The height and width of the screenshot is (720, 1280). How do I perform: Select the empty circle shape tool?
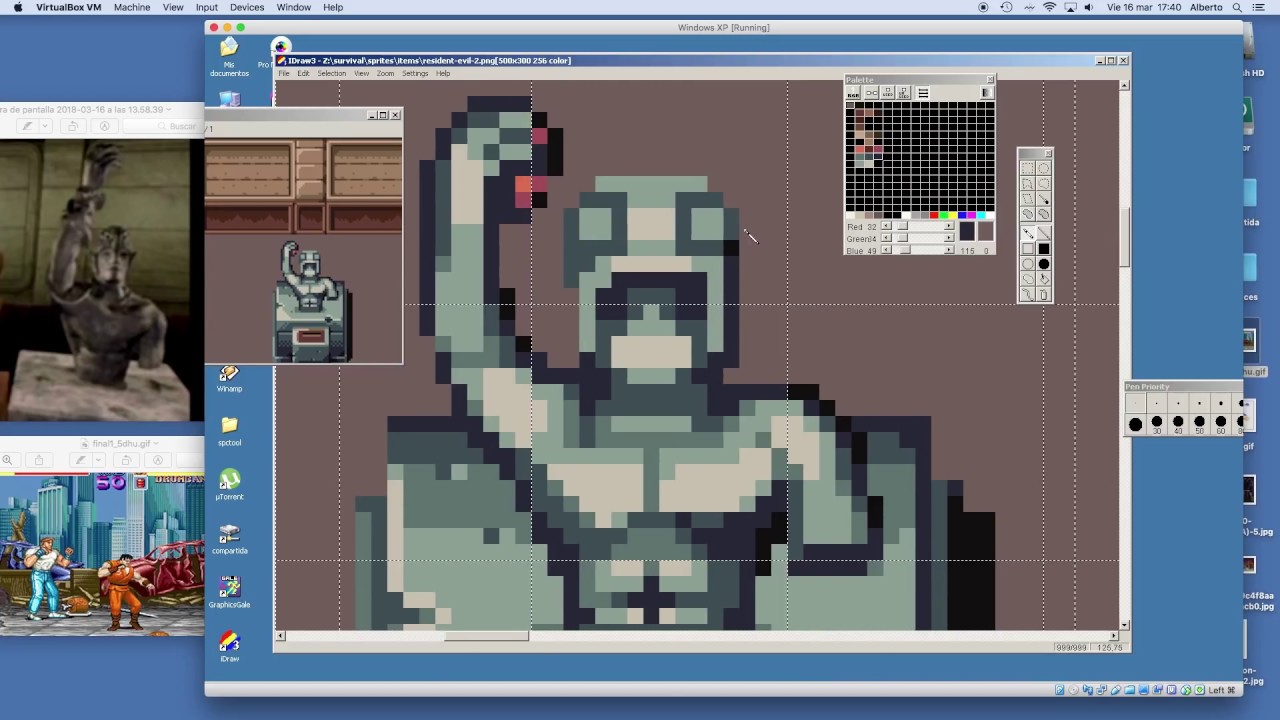pos(1028,263)
